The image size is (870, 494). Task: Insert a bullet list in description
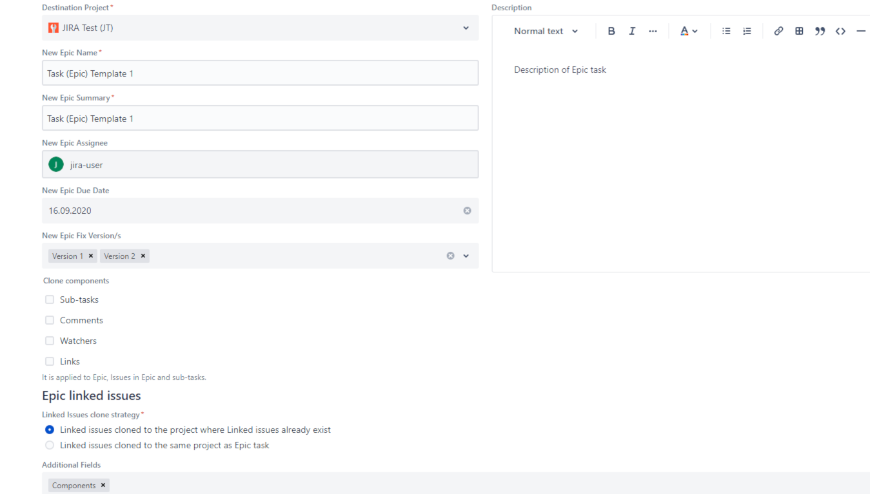(726, 31)
